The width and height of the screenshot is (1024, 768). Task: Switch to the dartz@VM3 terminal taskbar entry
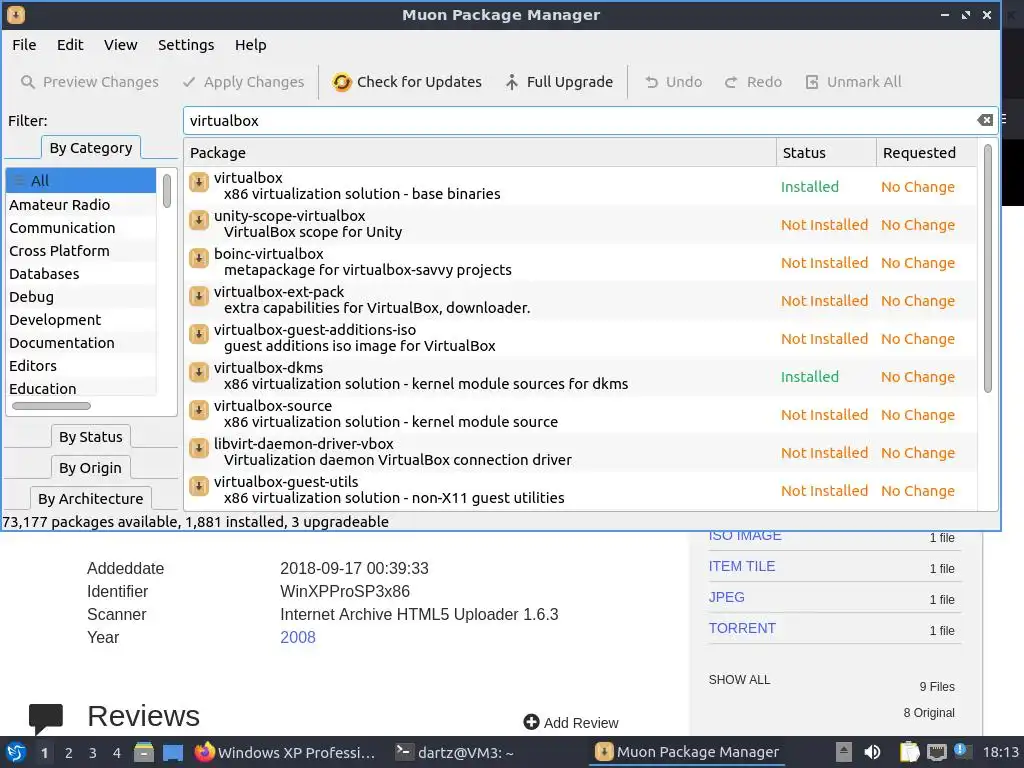pos(456,752)
